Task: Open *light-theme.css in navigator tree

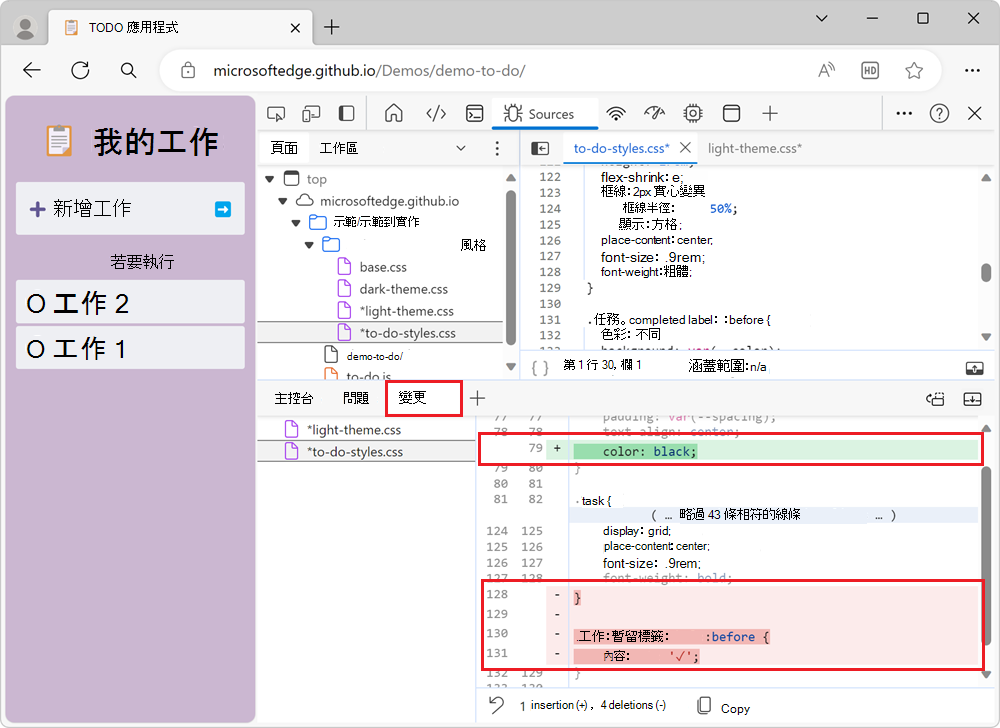Action: click(406, 311)
